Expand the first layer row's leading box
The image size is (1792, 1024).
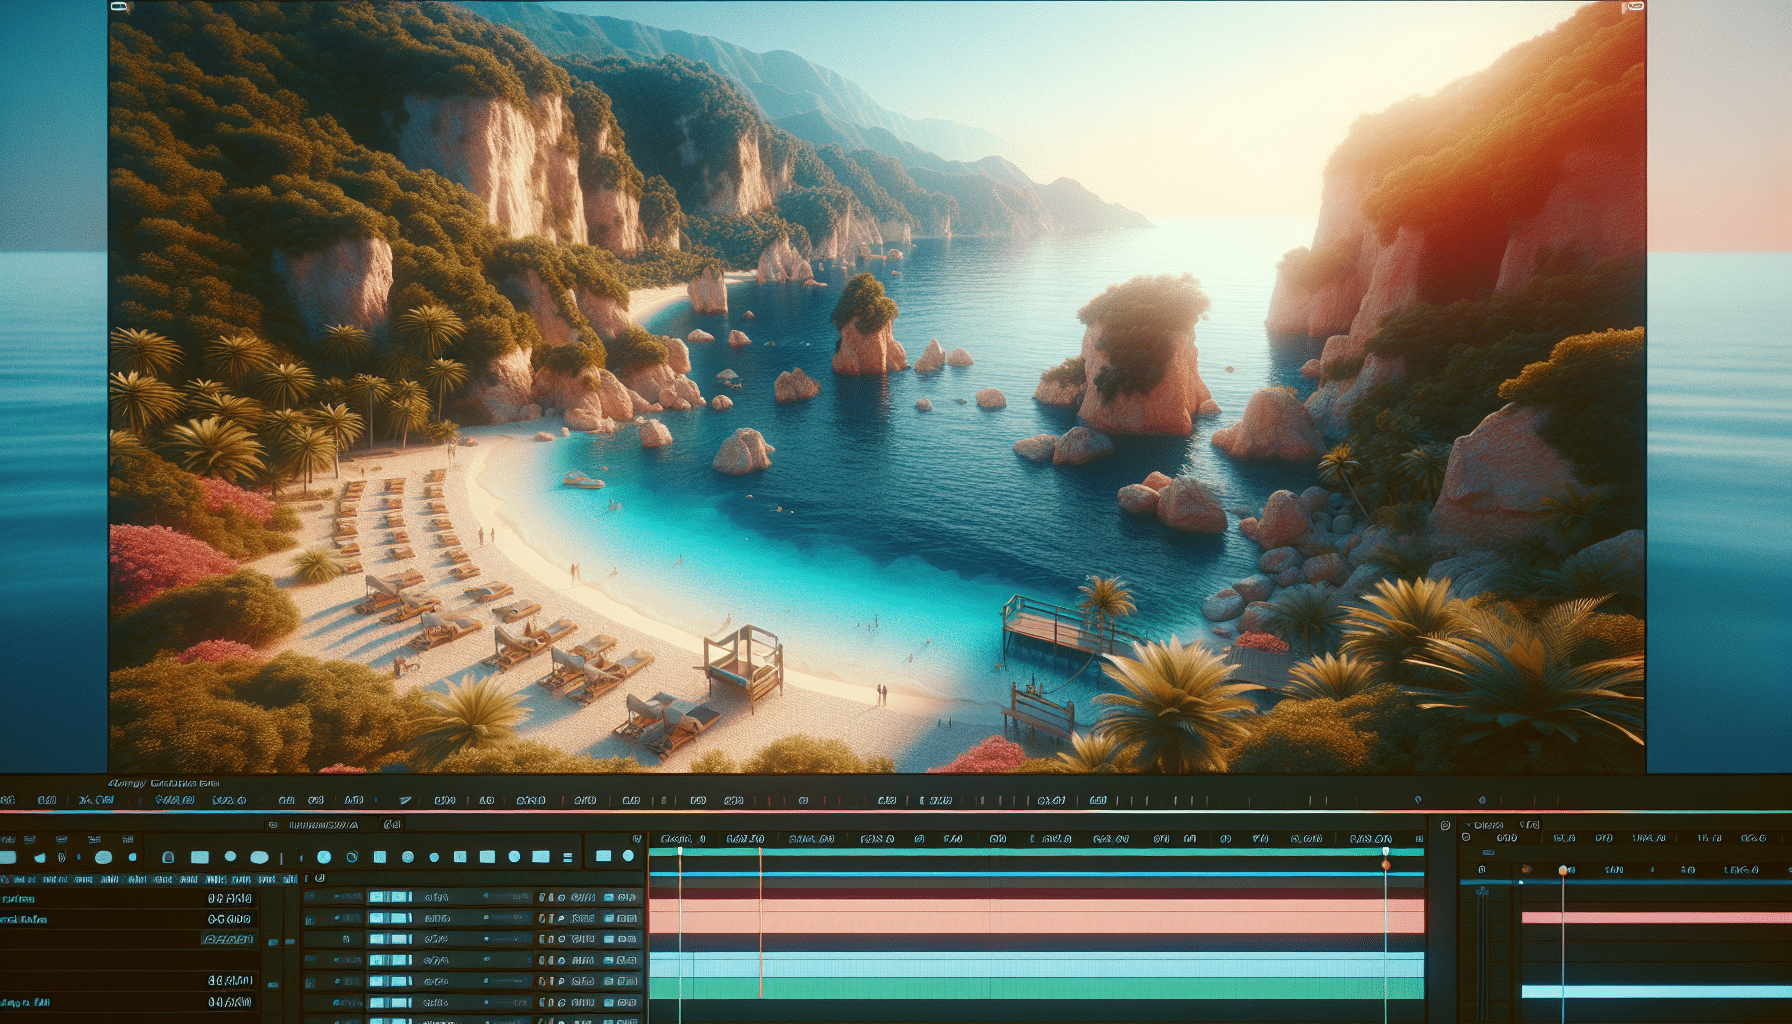coord(309,897)
